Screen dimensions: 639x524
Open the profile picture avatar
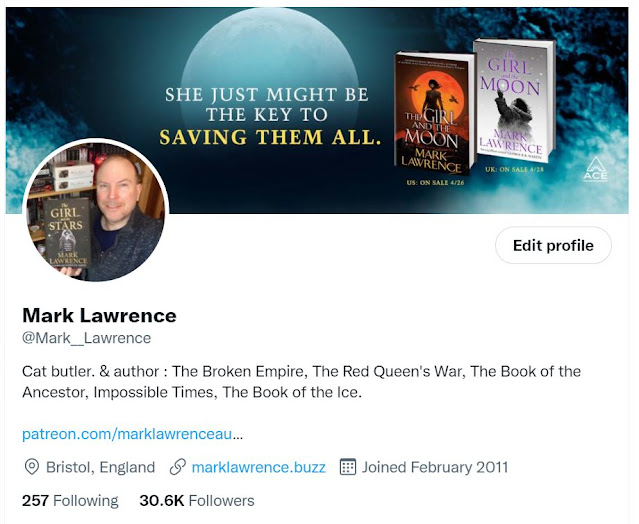(x=96, y=210)
